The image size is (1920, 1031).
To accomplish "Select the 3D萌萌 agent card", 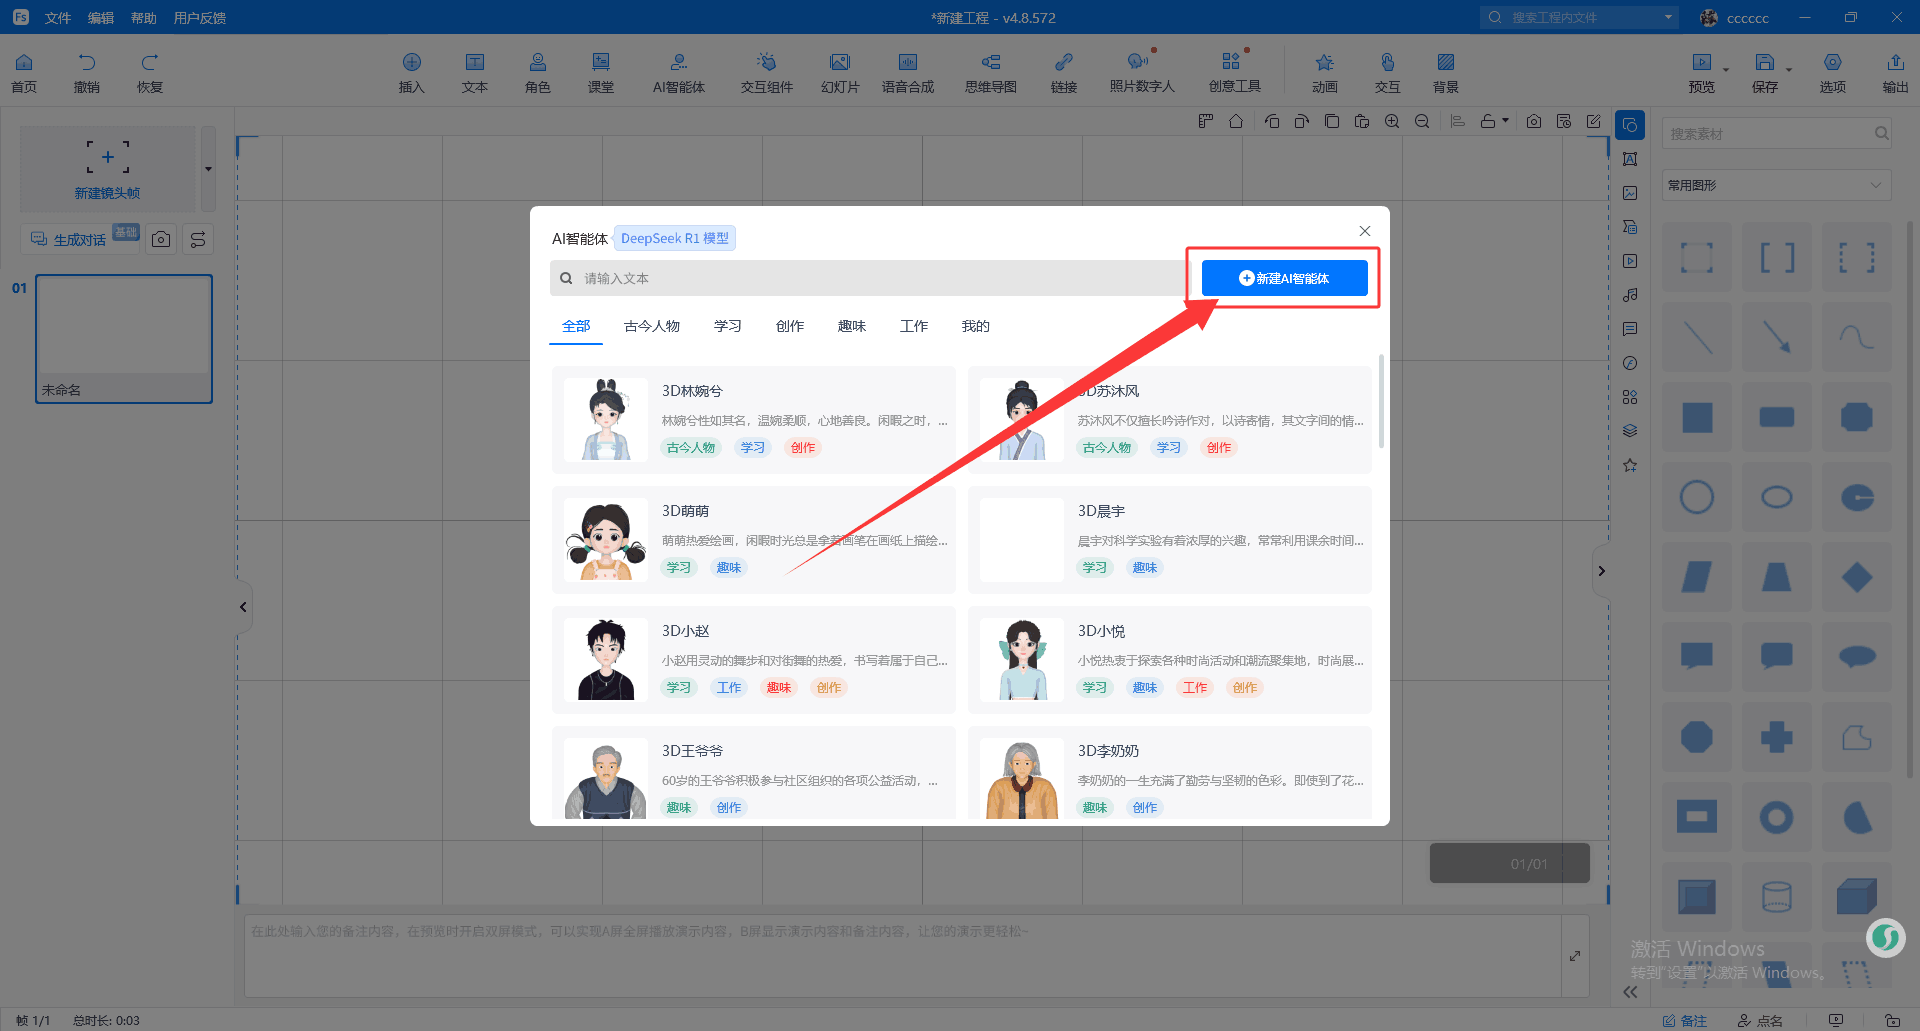I will [x=753, y=540].
